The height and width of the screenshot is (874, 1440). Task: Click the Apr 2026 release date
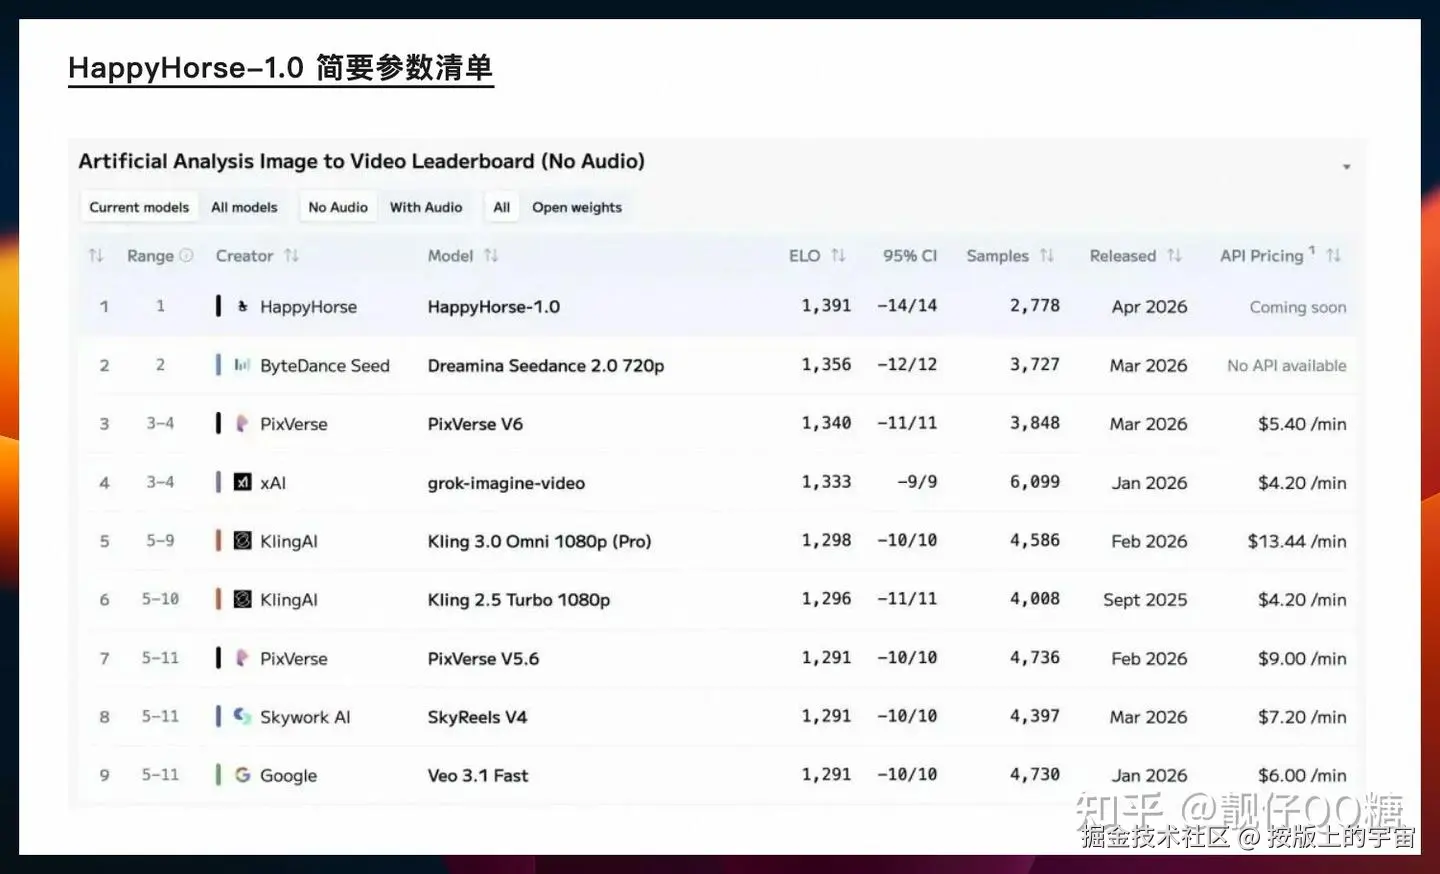pos(1150,307)
